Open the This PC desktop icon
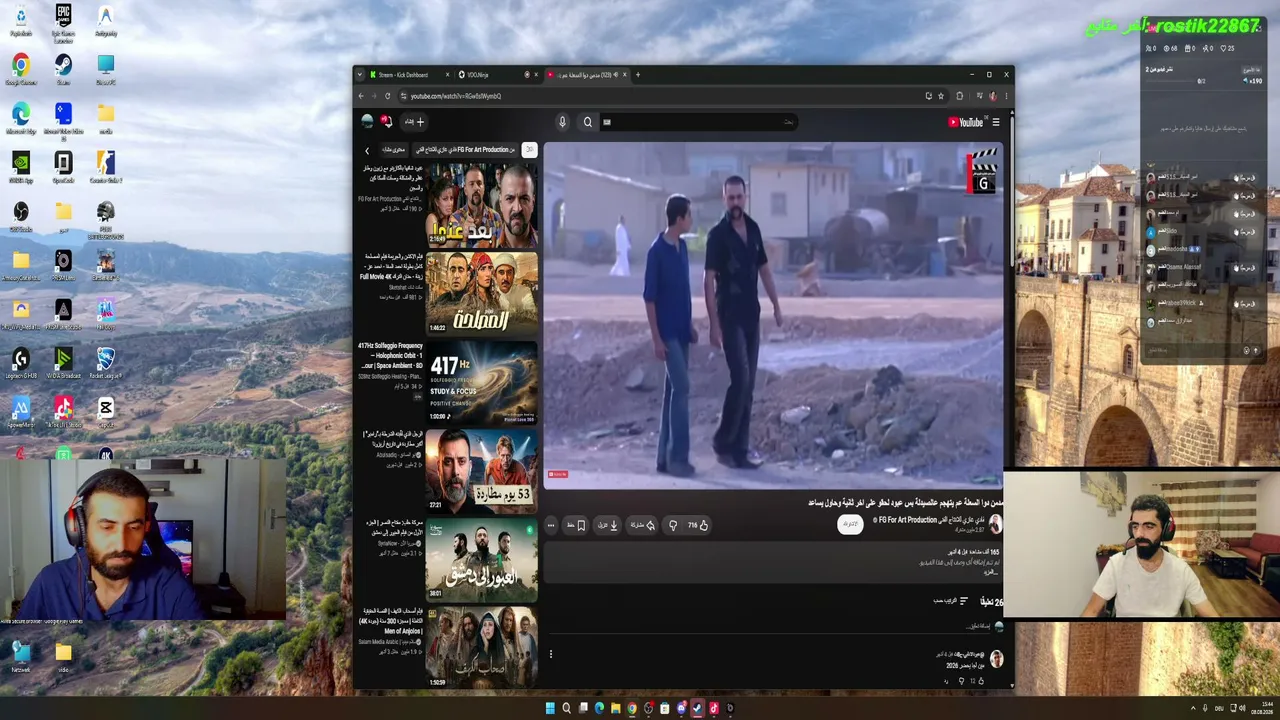This screenshot has height=720, width=1280. tap(106, 69)
